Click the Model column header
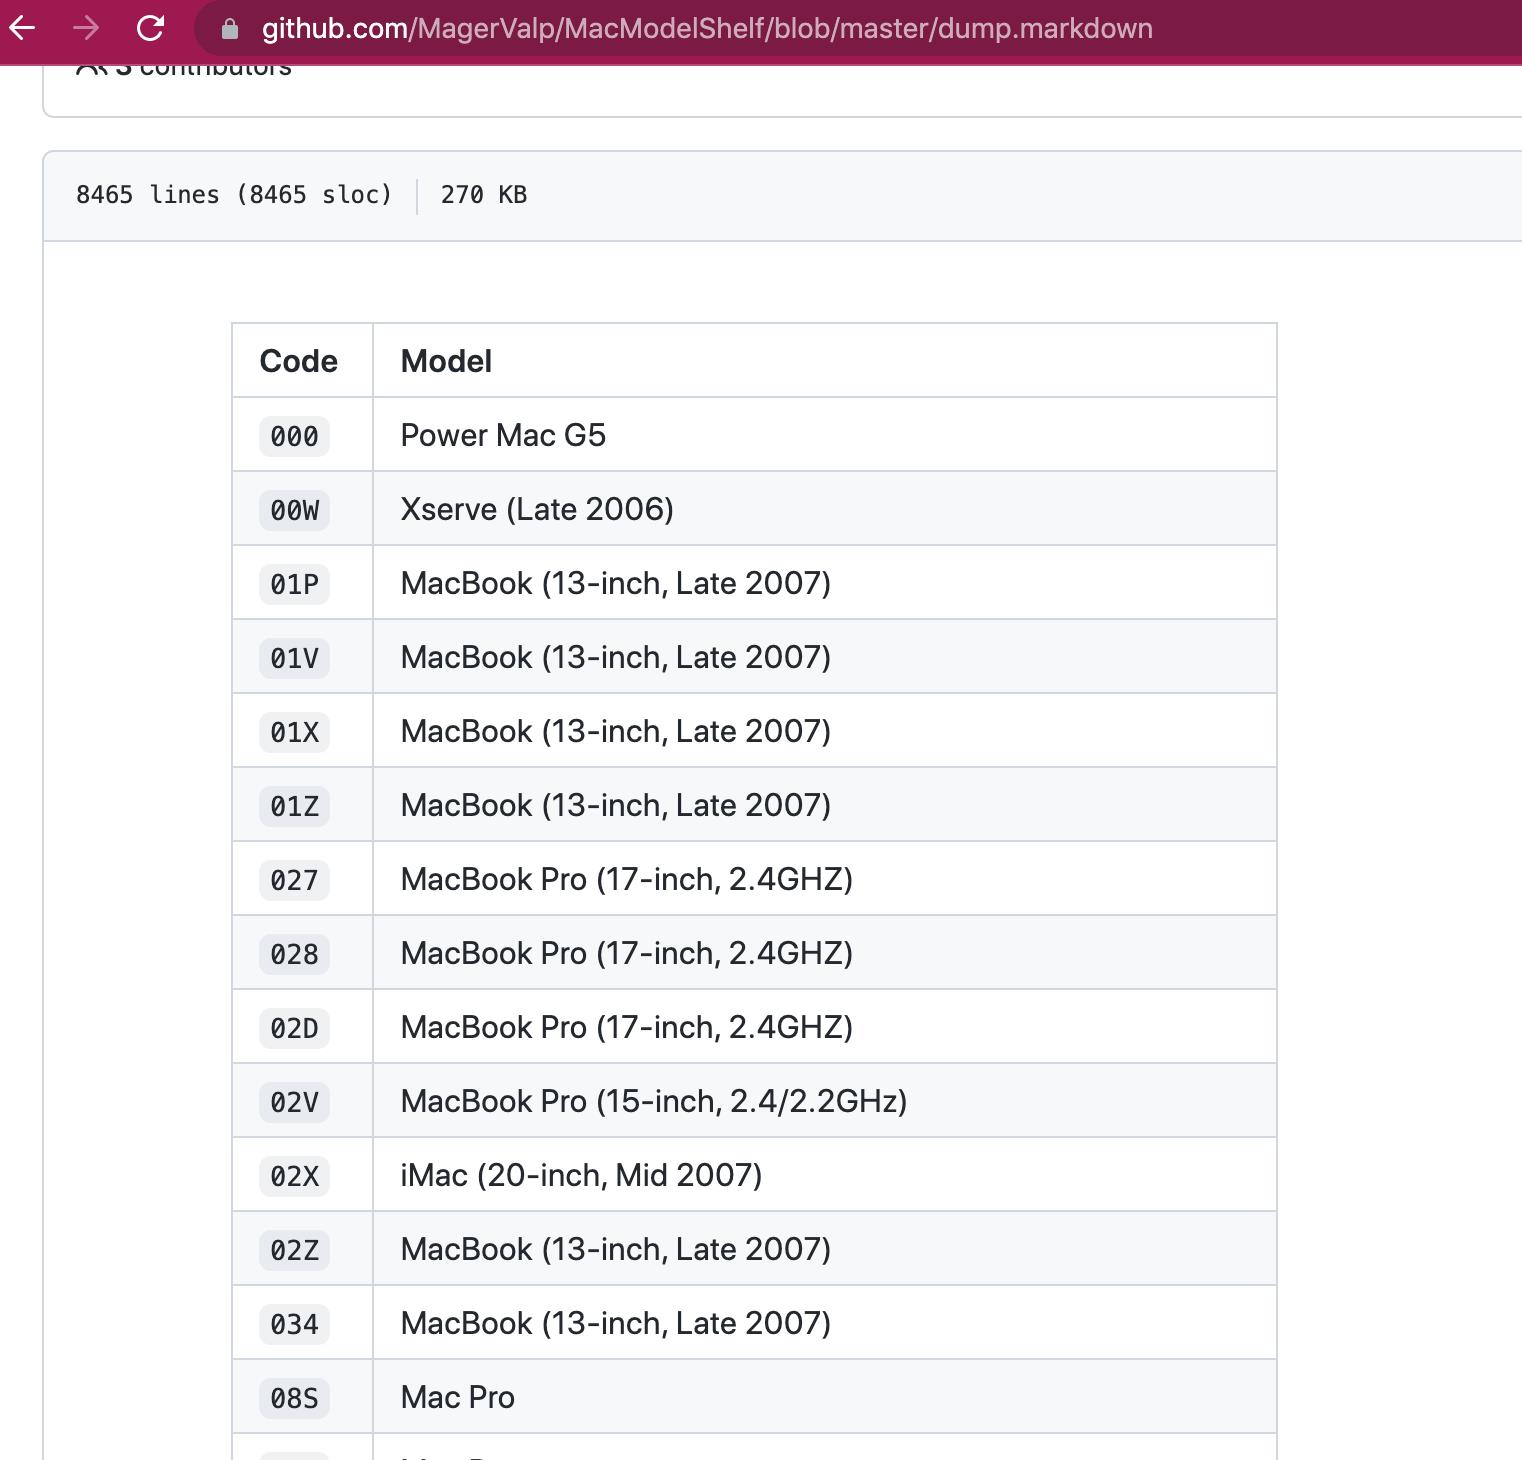1522x1460 pixels. [x=446, y=361]
